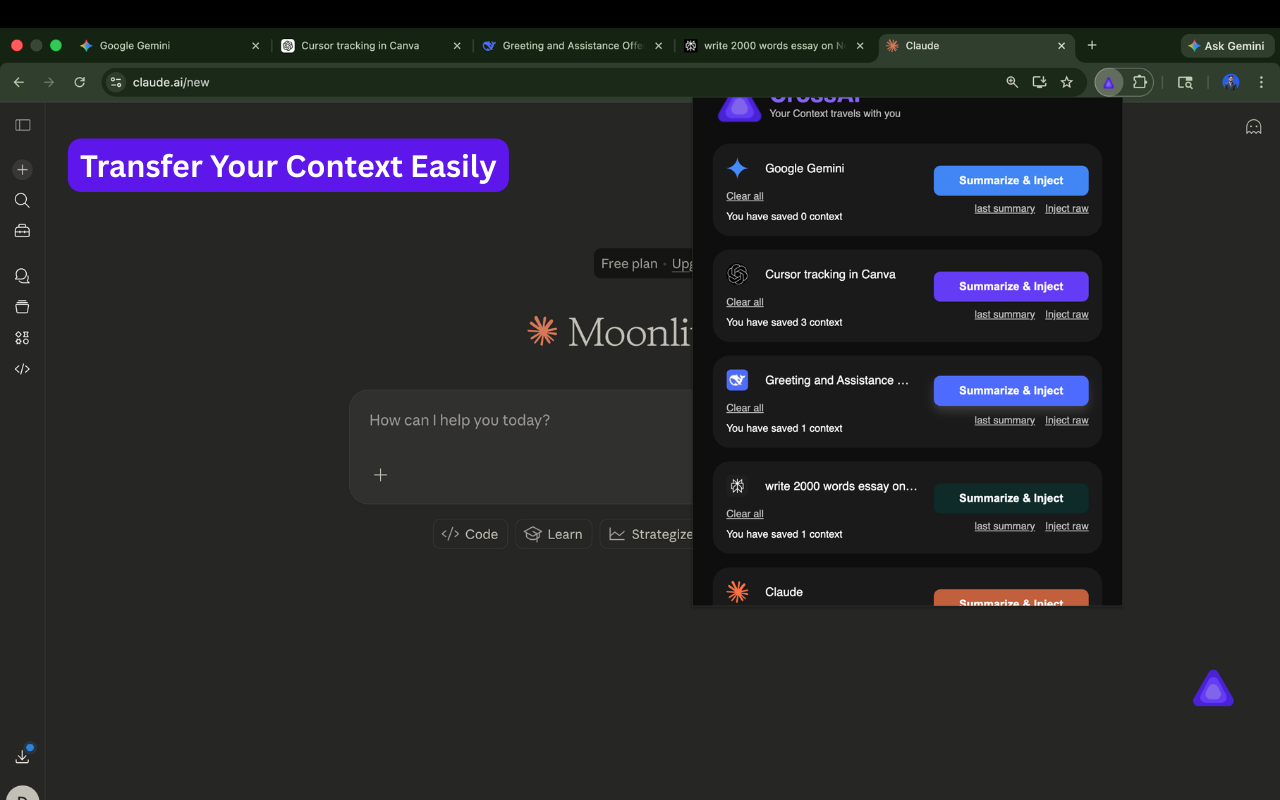Click Summarize & Inject for Google Gemini
This screenshot has width=1280, height=800.
[x=1011, y=181]
